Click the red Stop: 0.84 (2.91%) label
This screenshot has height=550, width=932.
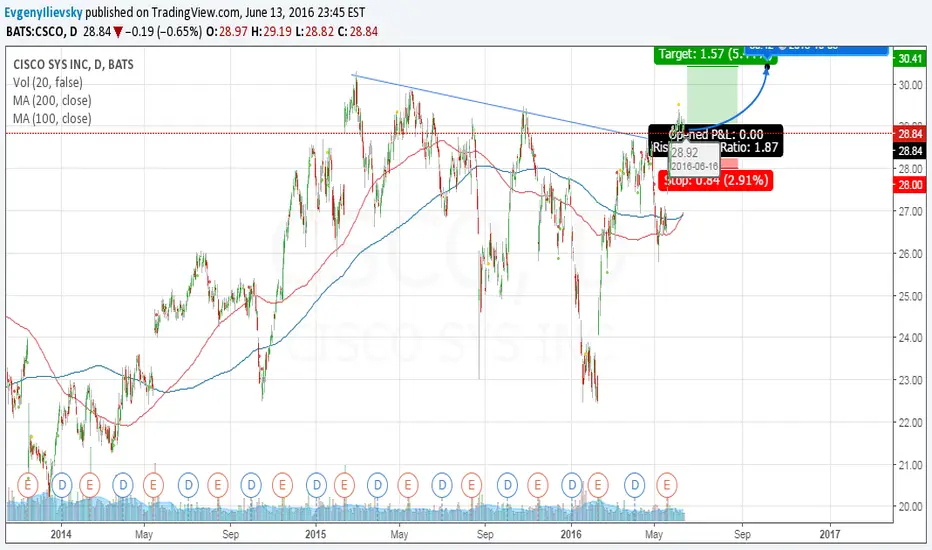pos(715,180)
